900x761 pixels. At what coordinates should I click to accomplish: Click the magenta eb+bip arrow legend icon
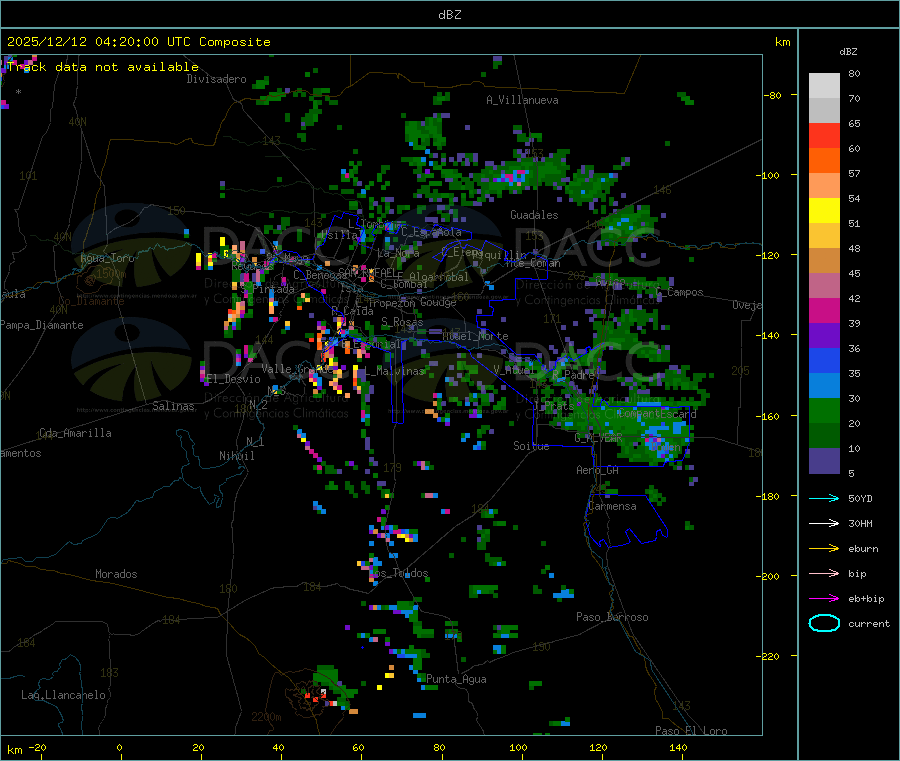point(824,599)
